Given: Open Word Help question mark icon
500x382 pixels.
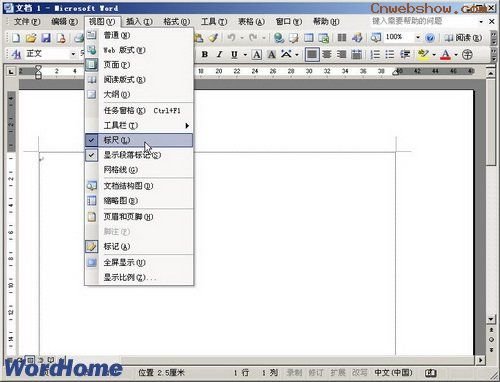Looking at the screenshot, I should click(430, 38).
